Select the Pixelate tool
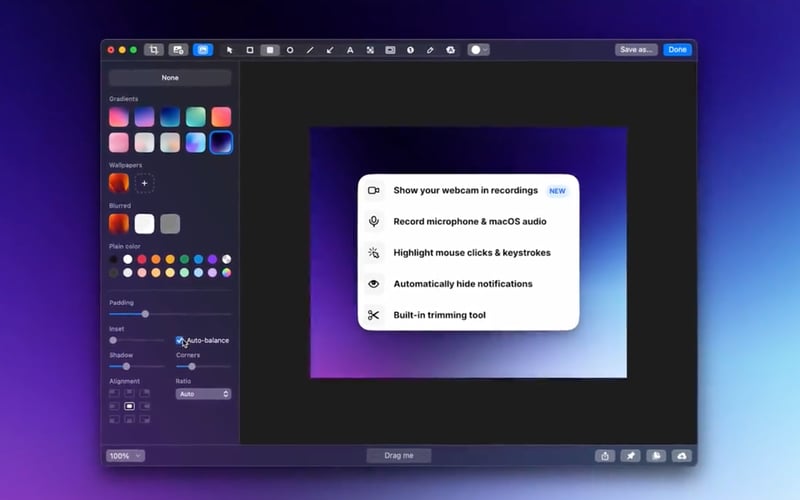This screenshot has width=800, height=500. pyautogui.click(x=370, y=50)
